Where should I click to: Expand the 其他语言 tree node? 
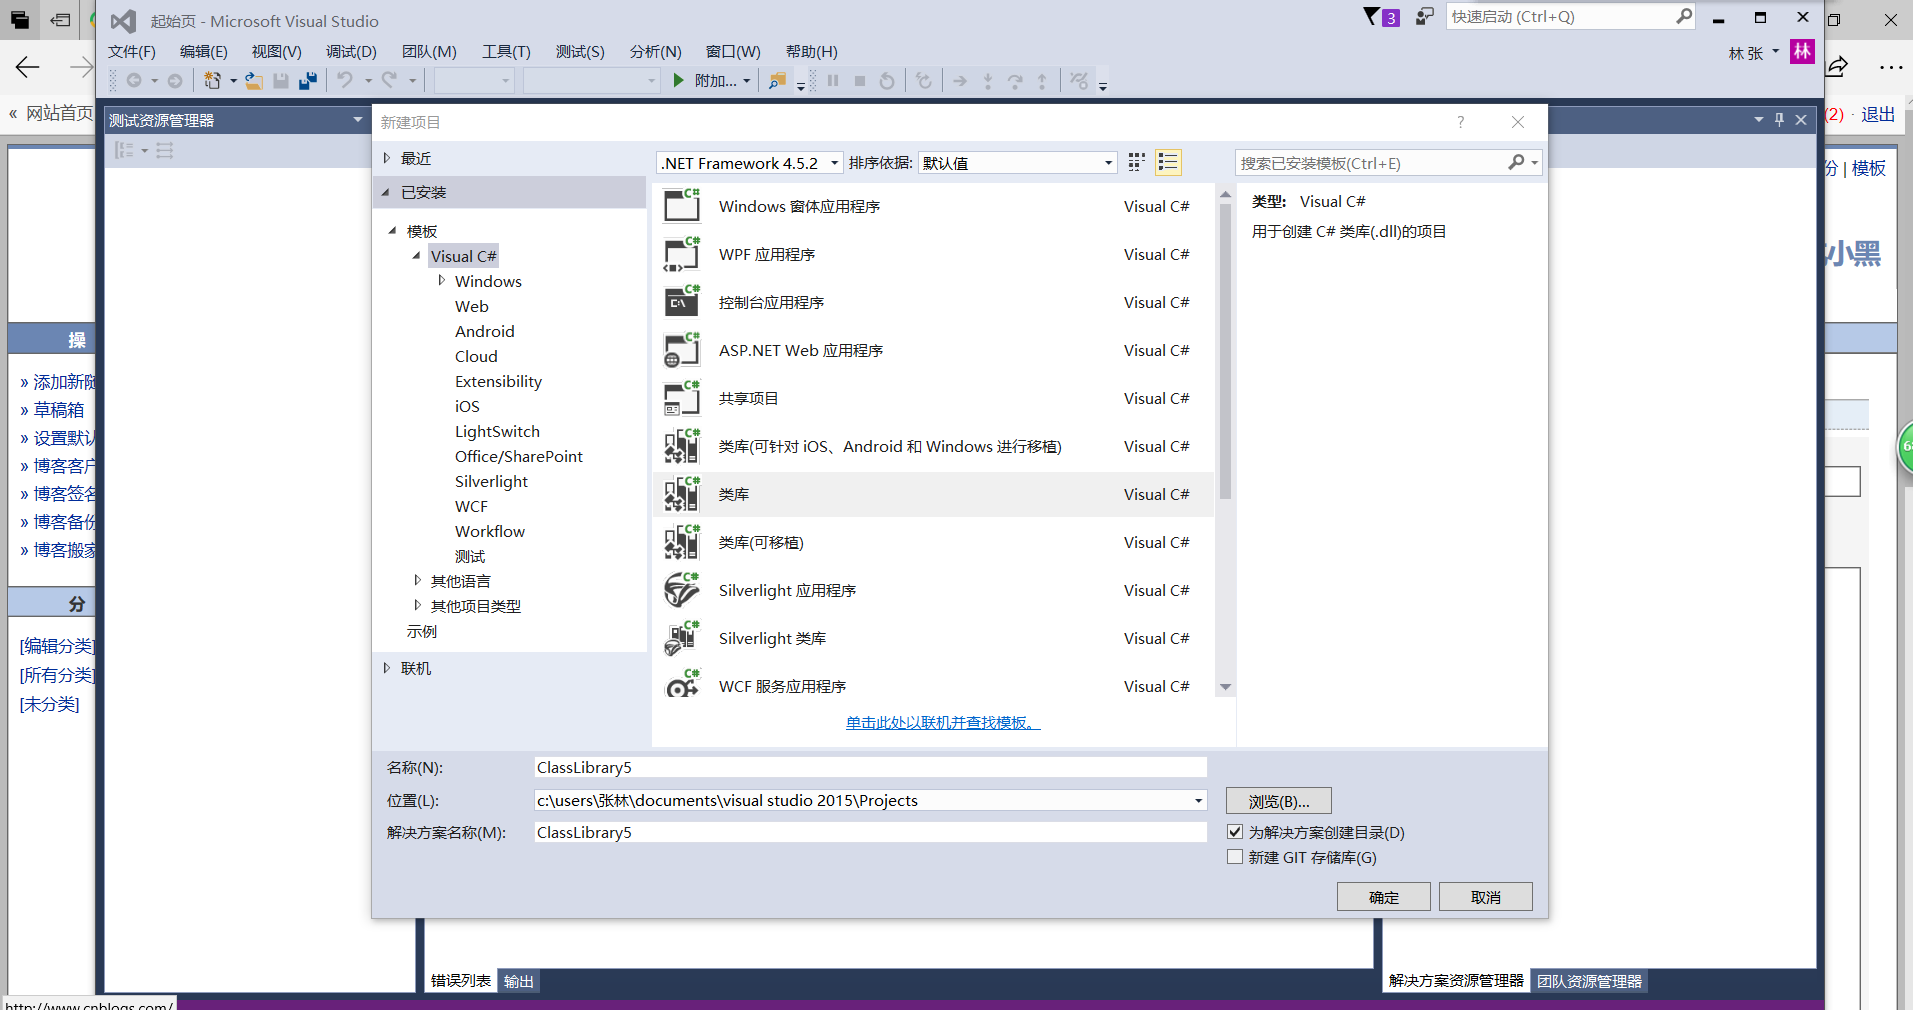point(417,580)
